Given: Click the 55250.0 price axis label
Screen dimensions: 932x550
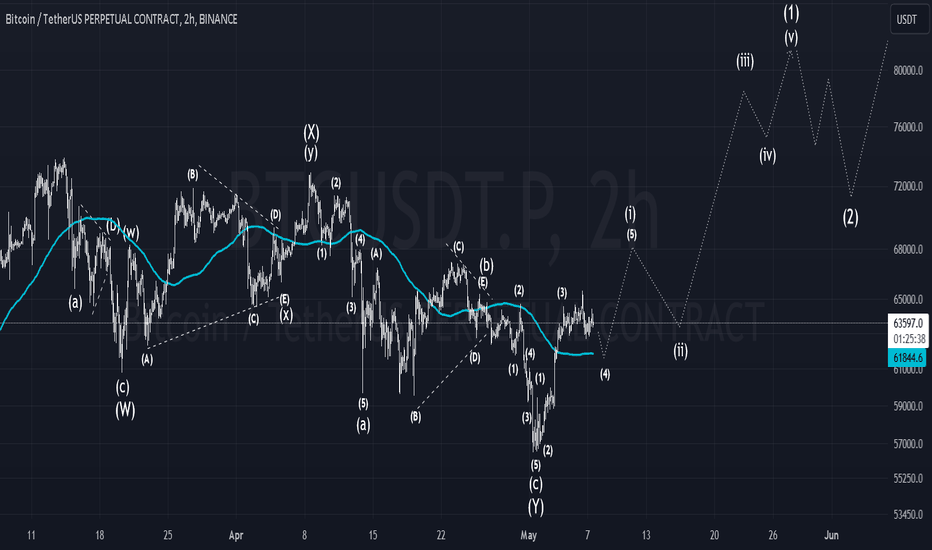Looking at the screenshot, I should point(908,478).
